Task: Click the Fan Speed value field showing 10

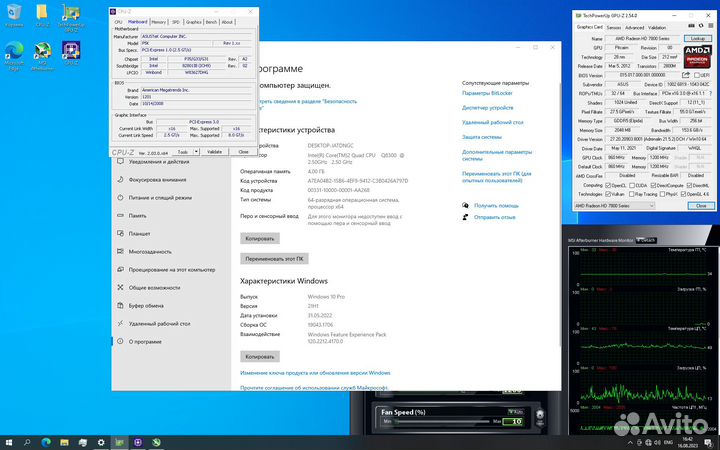Action: [513, 422]
